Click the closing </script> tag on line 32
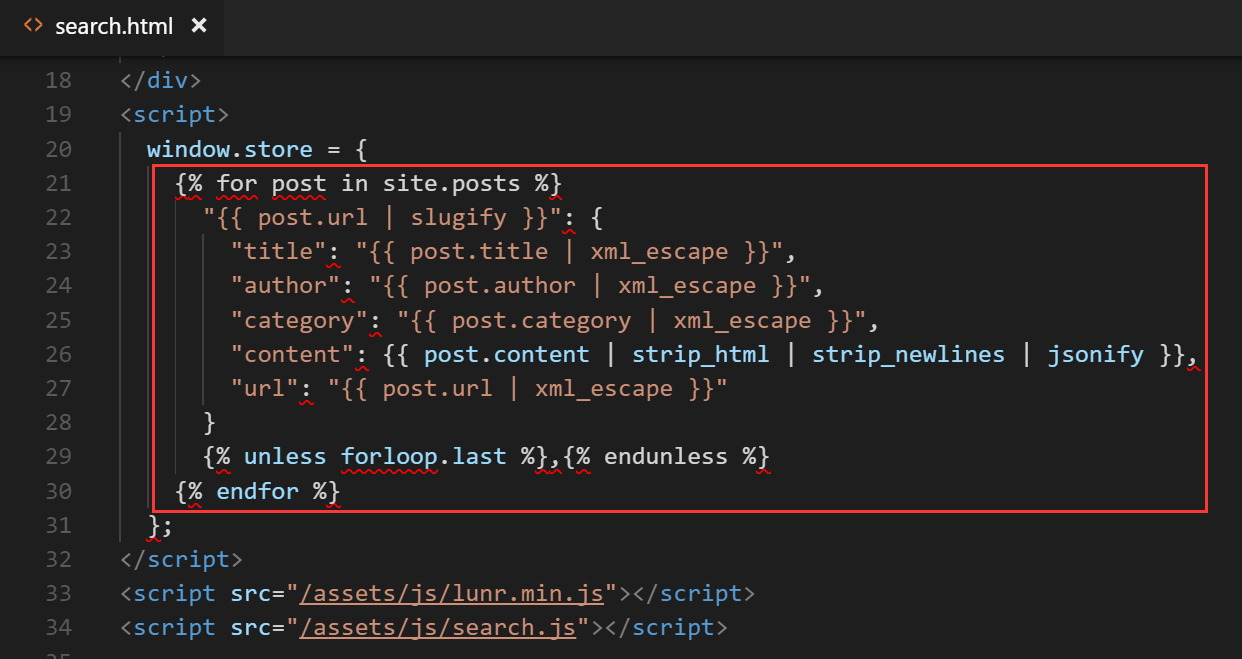Viewport: 1242px width, 659px height. pyautogui.click(x=181, y=560)
